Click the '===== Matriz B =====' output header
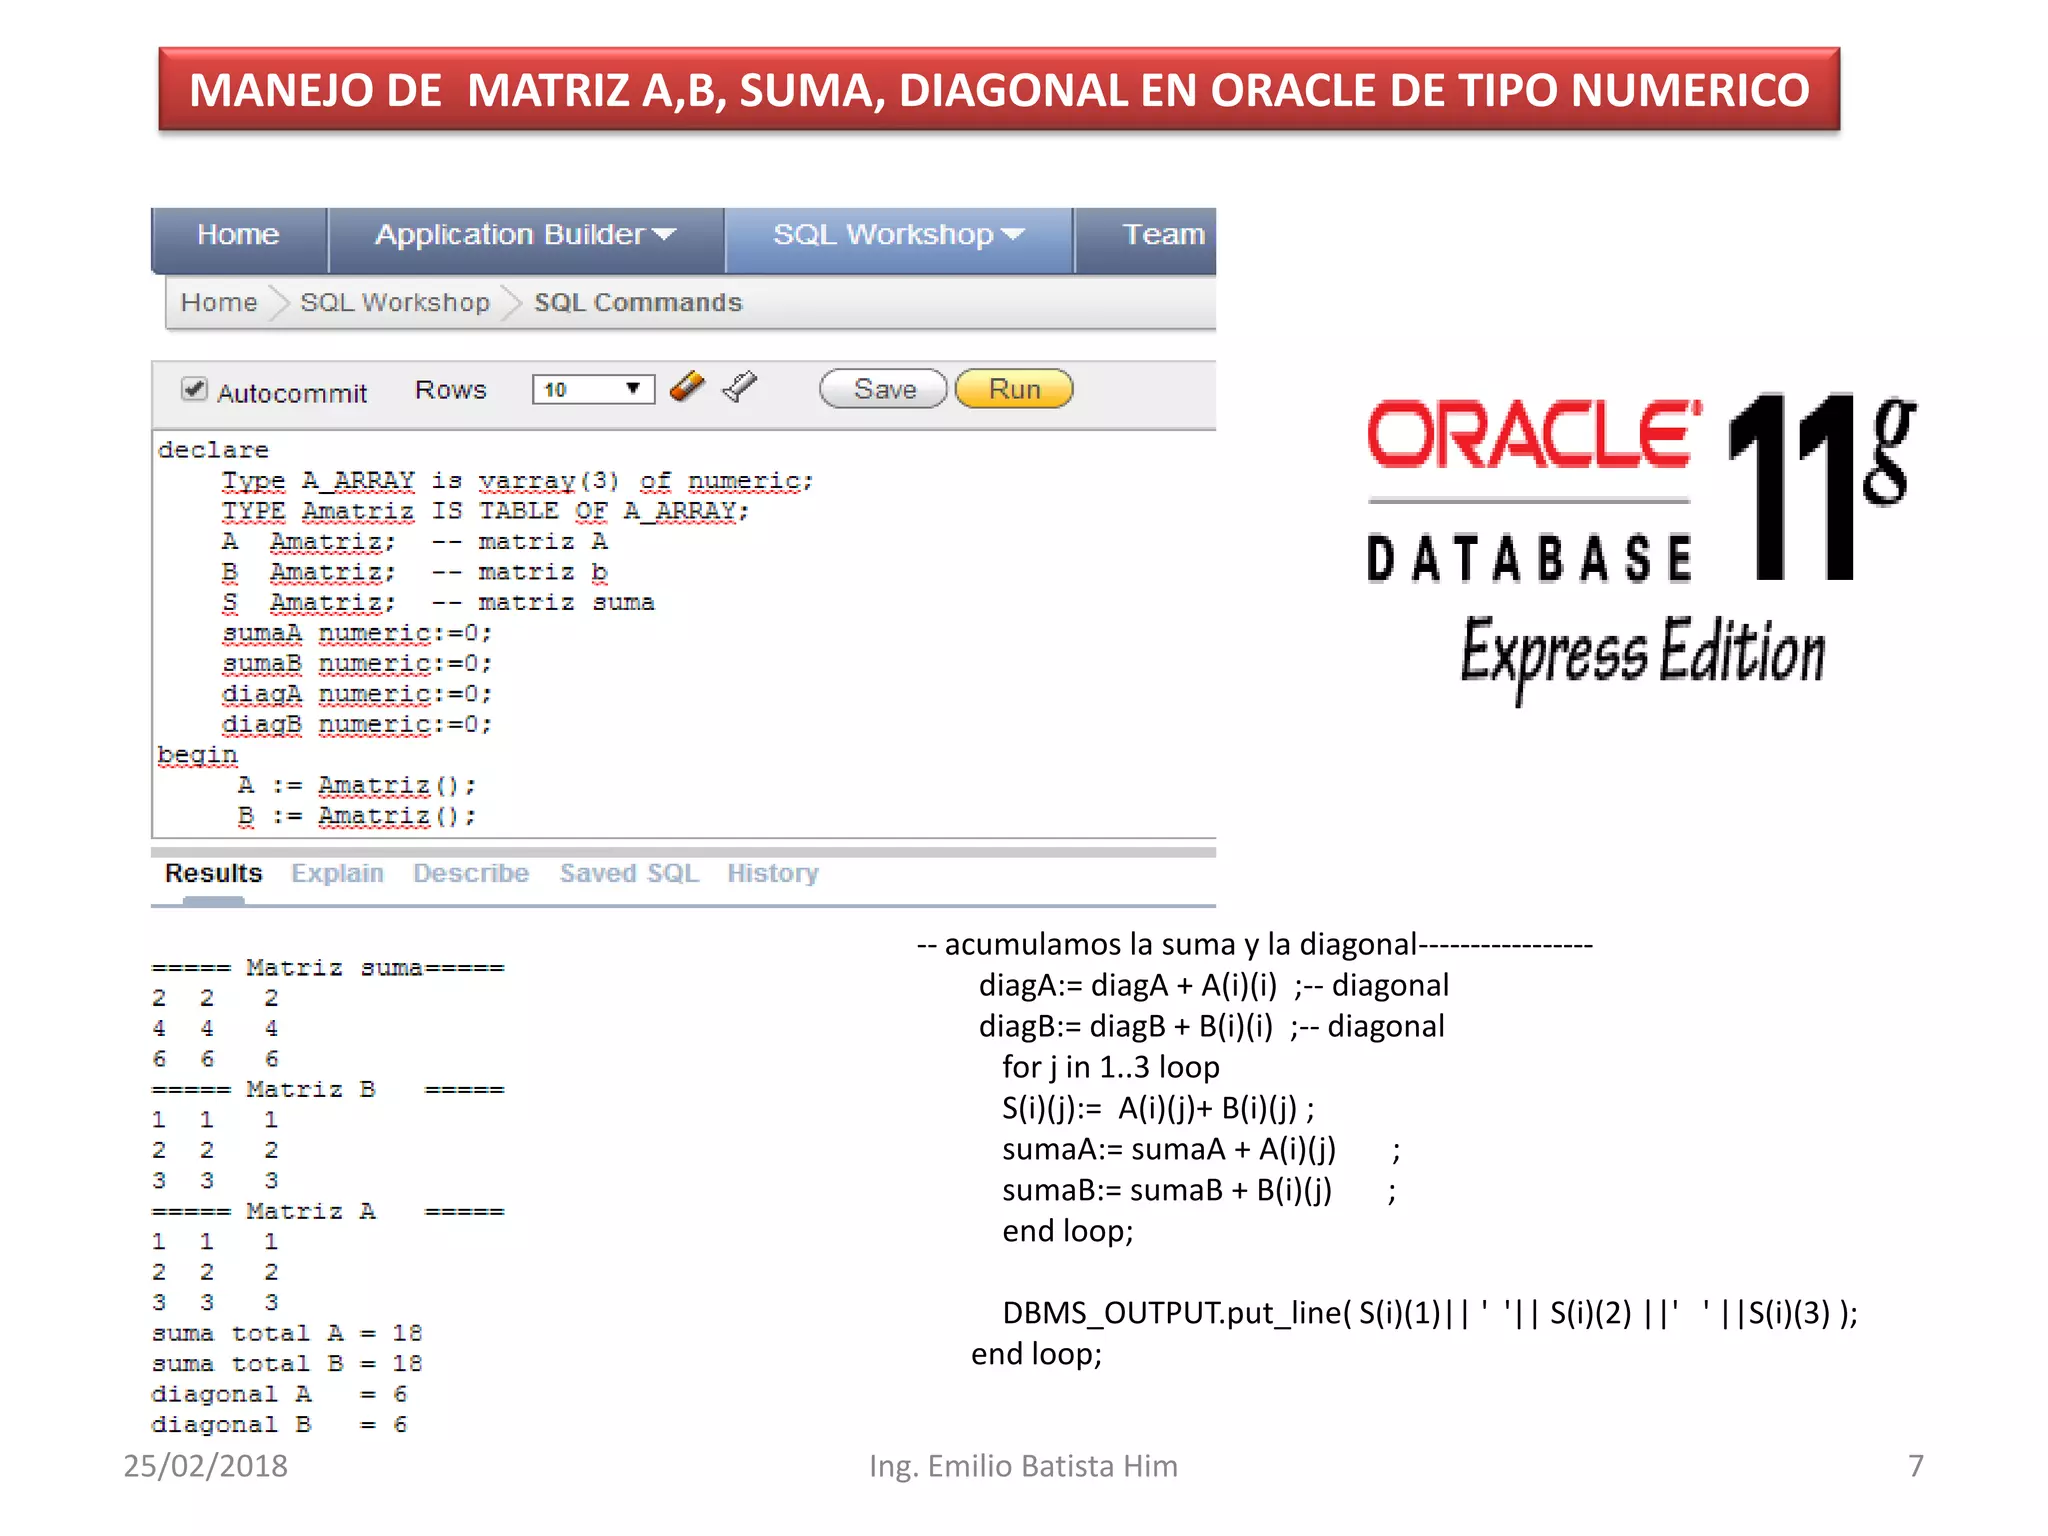The image size is (2048, 1536). pos(328,1090)
